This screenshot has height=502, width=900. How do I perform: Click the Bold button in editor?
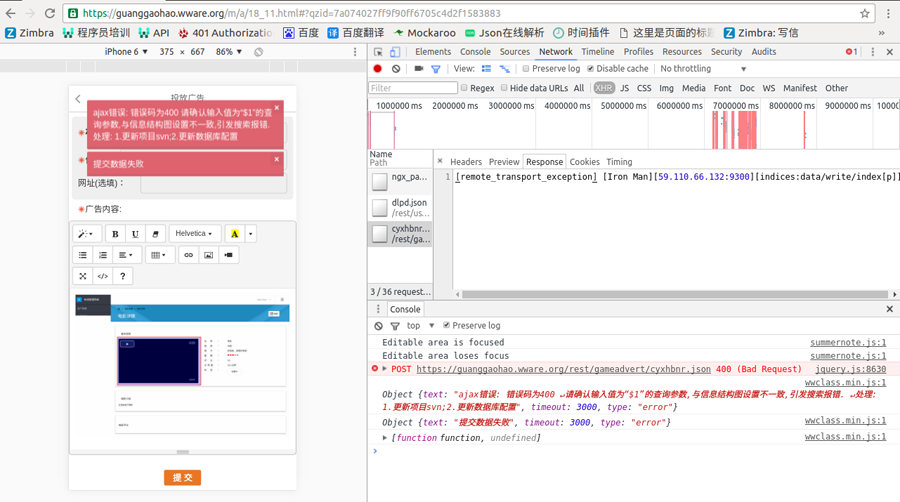115,234
